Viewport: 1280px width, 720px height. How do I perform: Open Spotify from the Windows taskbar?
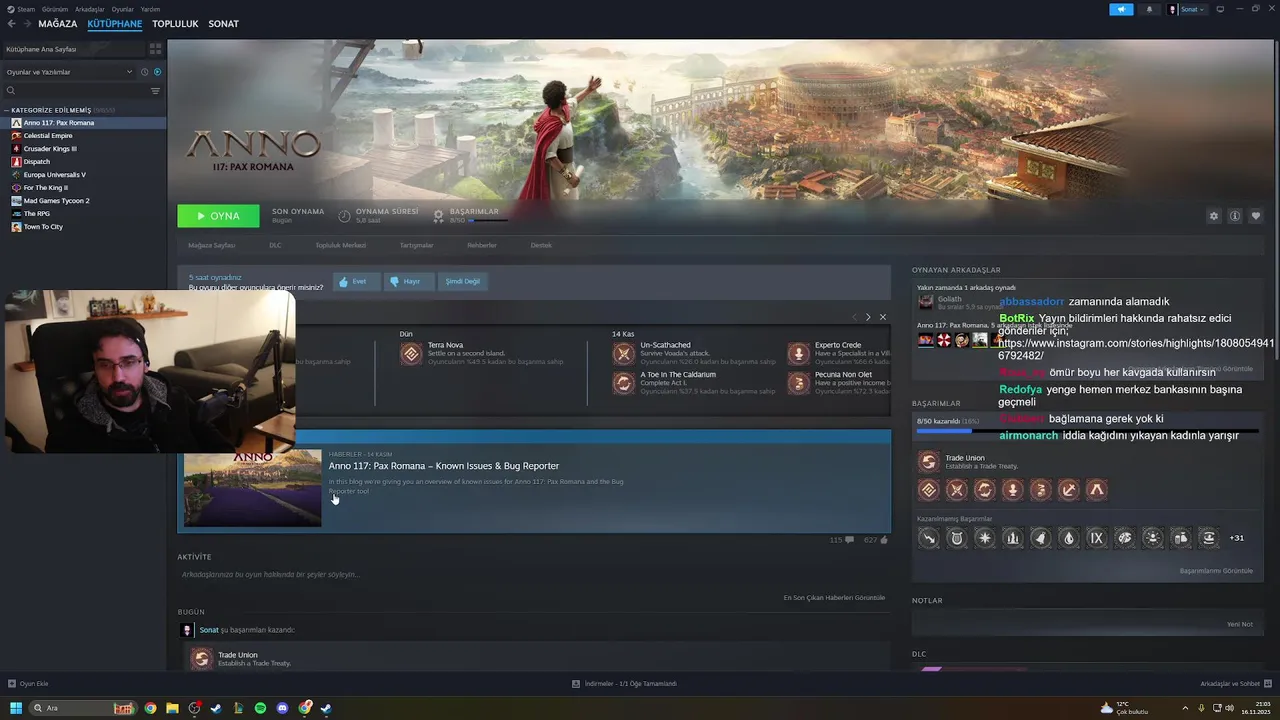coord(260,708)
